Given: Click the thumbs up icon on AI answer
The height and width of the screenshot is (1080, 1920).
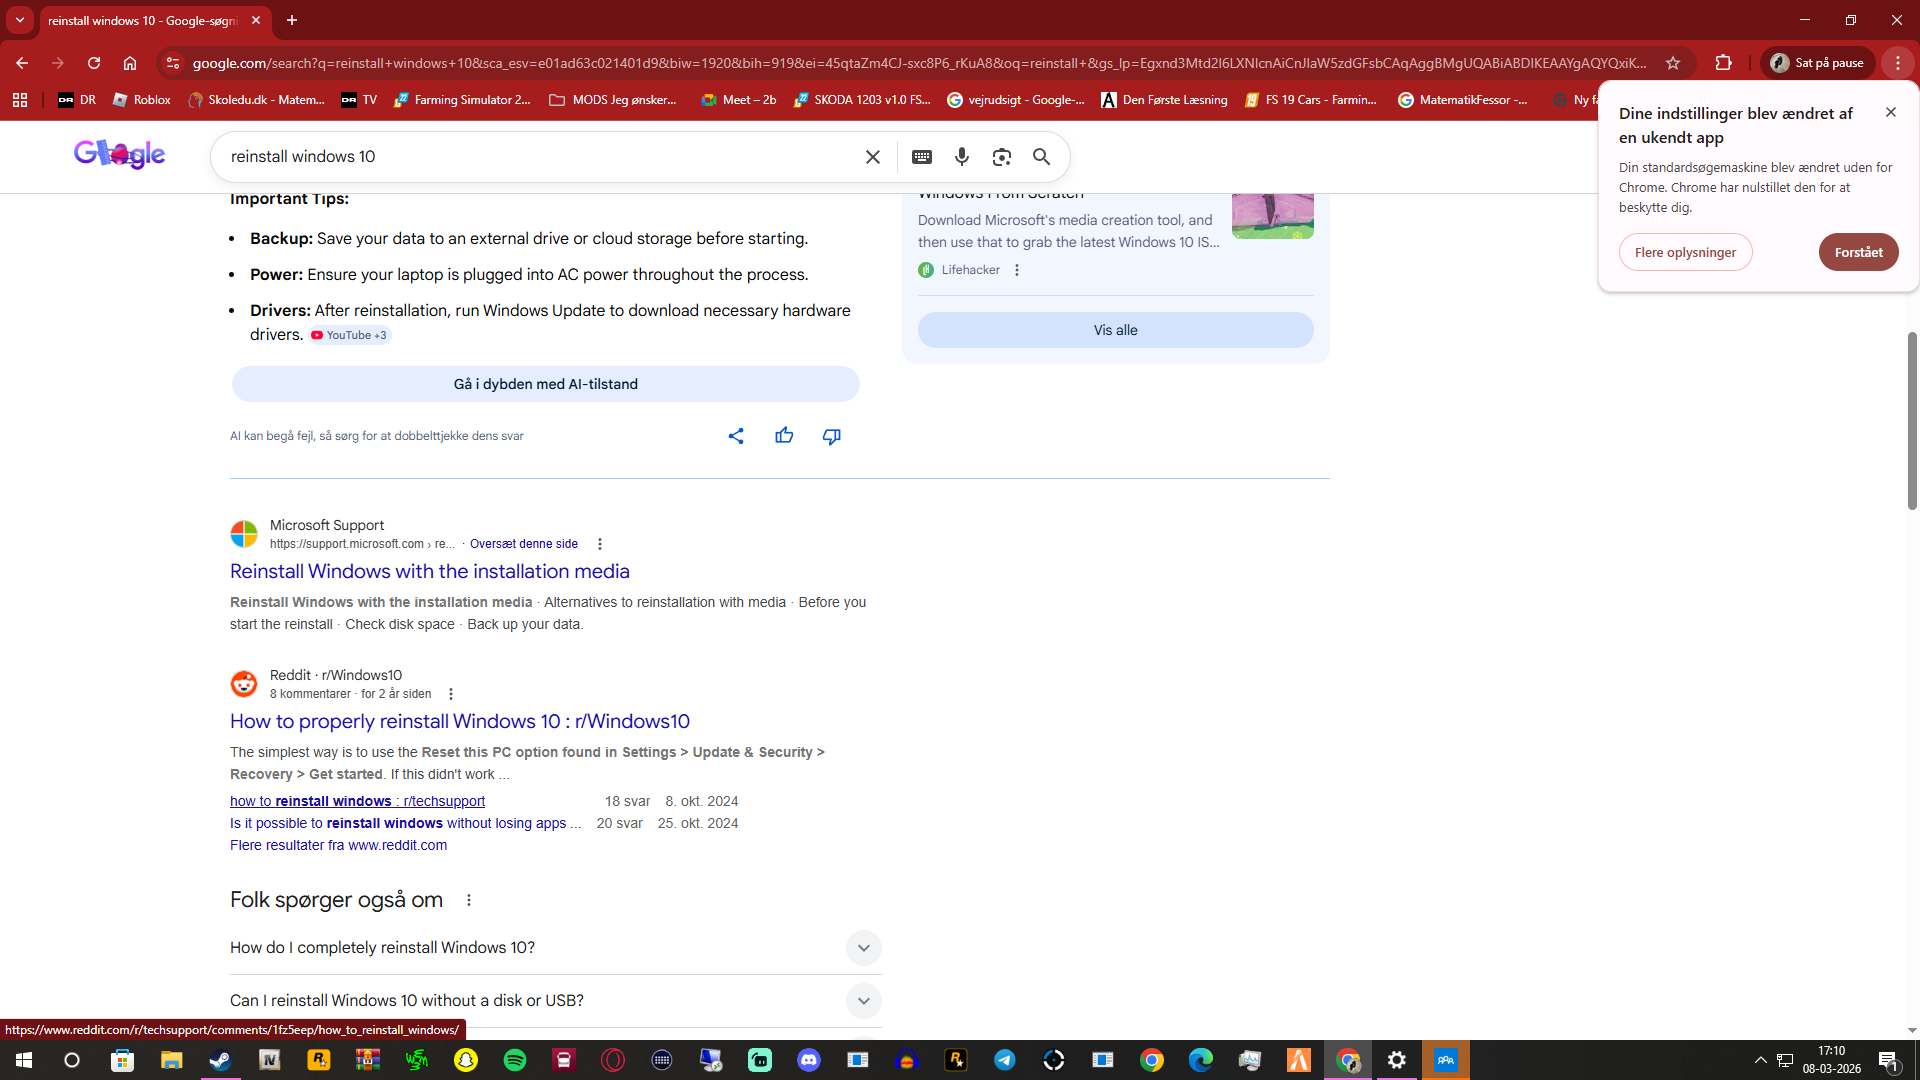Looking at the screenshot, I should pos(784,436).
